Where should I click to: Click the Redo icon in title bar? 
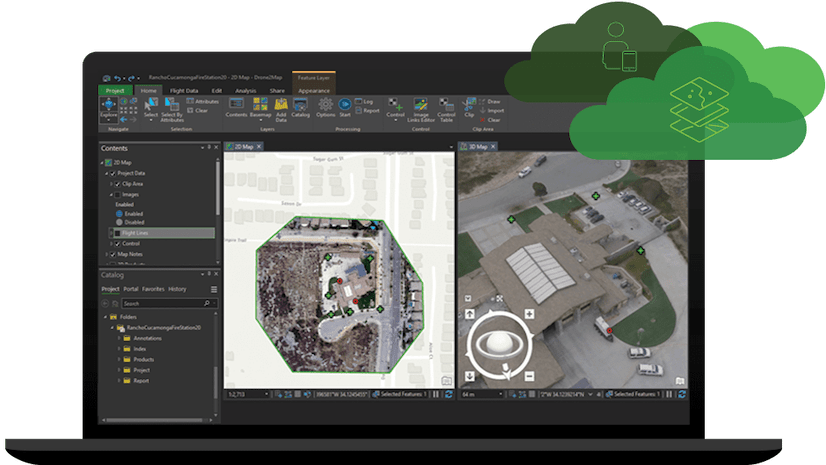(131, 78)
